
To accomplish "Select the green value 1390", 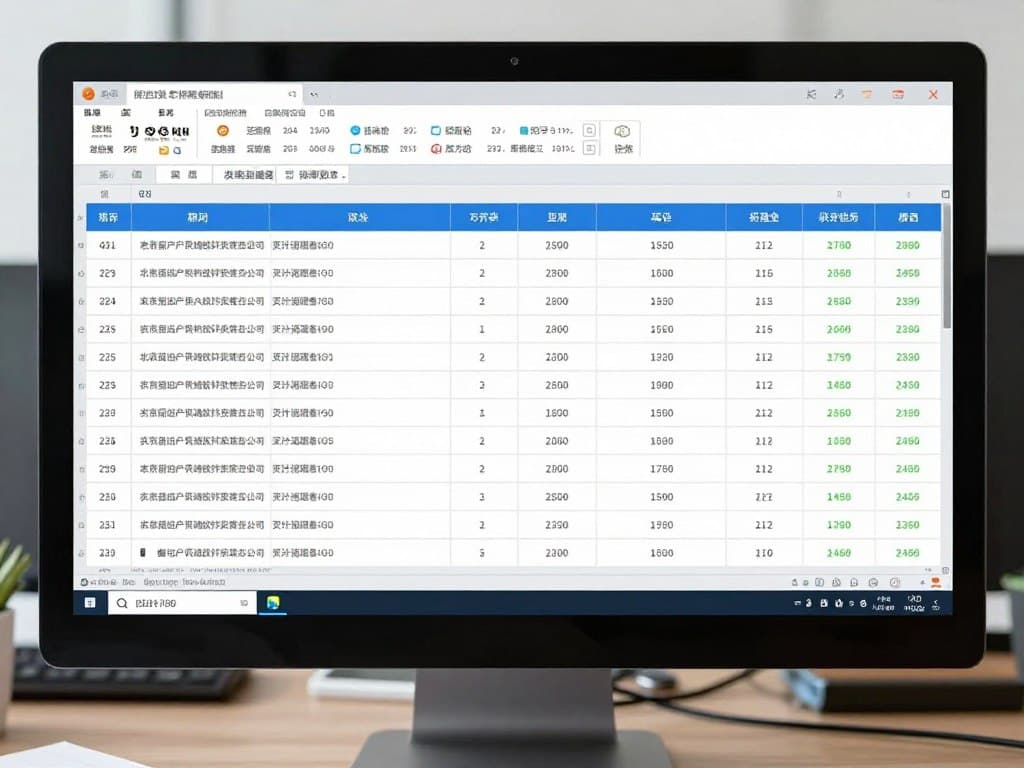I will 839,525.
